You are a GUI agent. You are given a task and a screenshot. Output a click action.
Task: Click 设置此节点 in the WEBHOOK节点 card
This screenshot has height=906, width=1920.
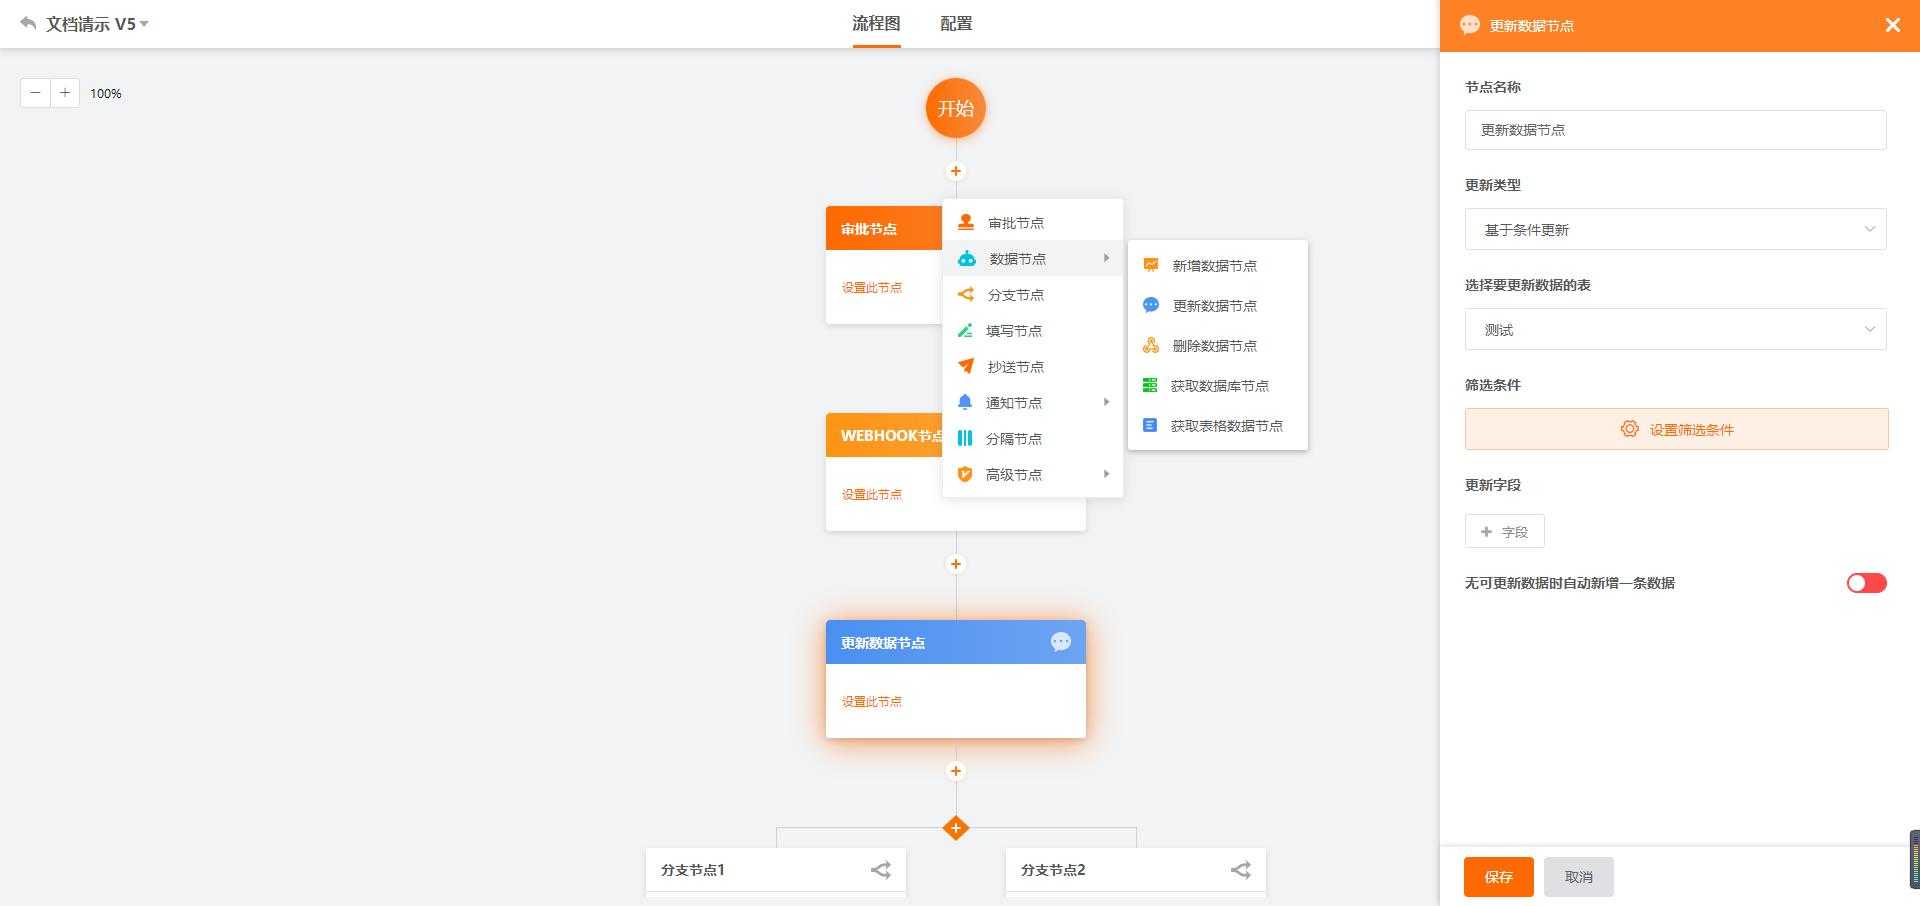(871, 495)
